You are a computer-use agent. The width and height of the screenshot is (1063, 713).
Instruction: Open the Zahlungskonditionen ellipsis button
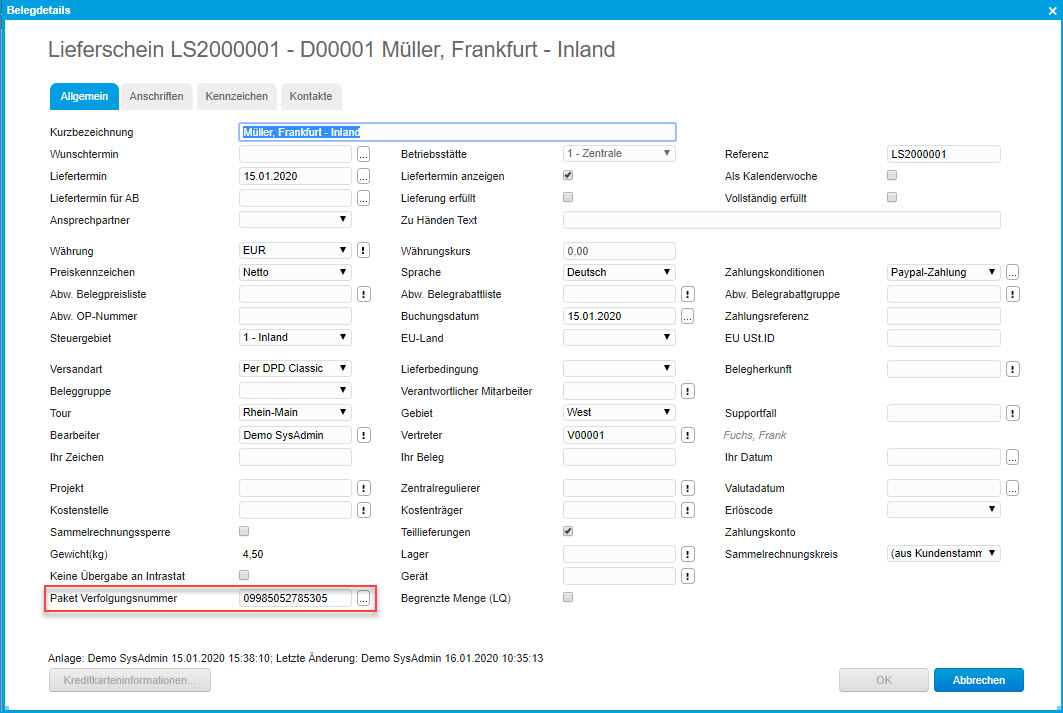[1012, 272]
